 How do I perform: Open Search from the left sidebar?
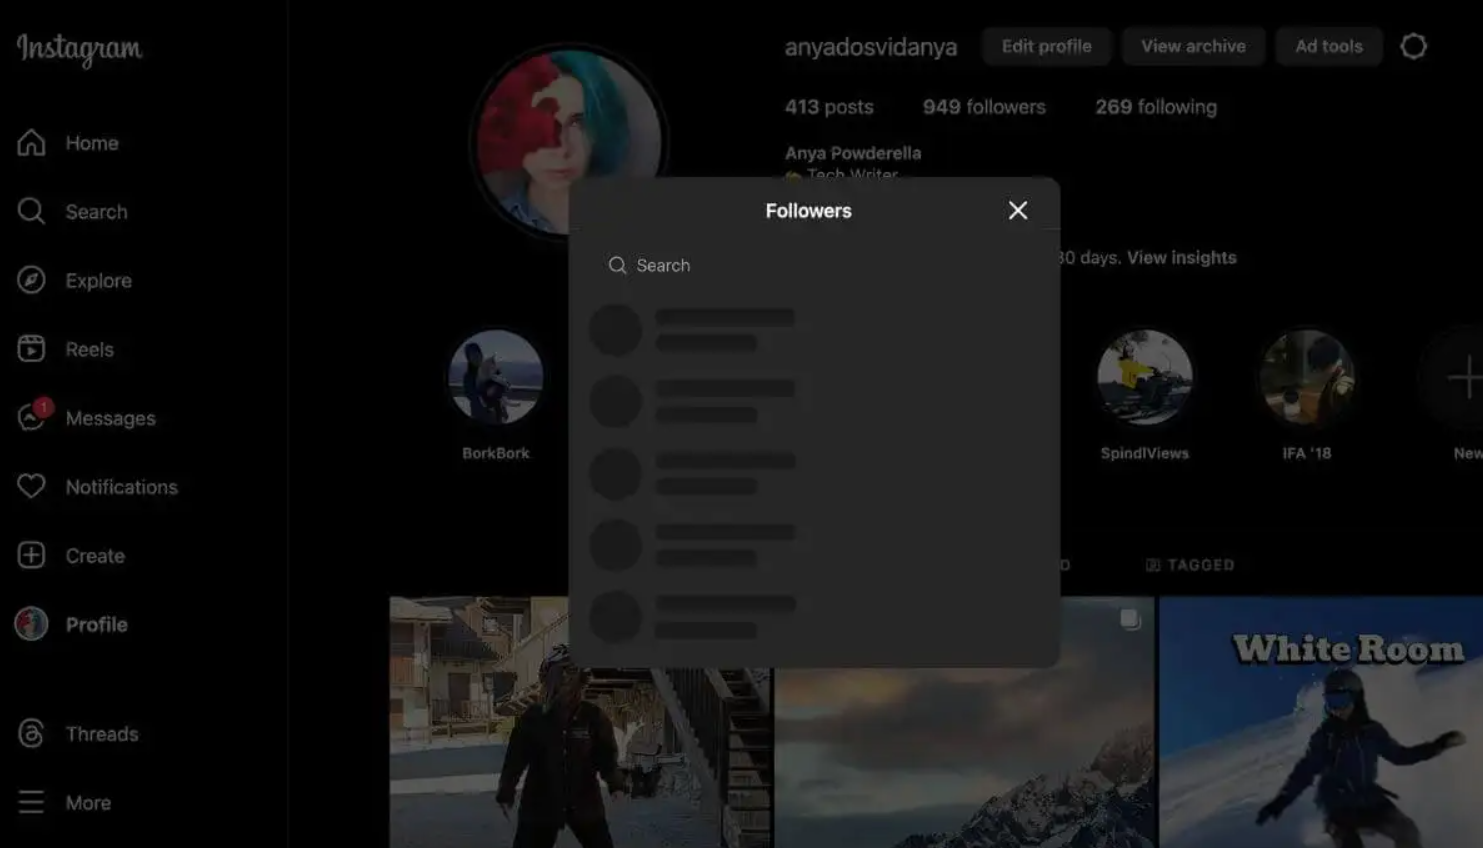[31, 211]
